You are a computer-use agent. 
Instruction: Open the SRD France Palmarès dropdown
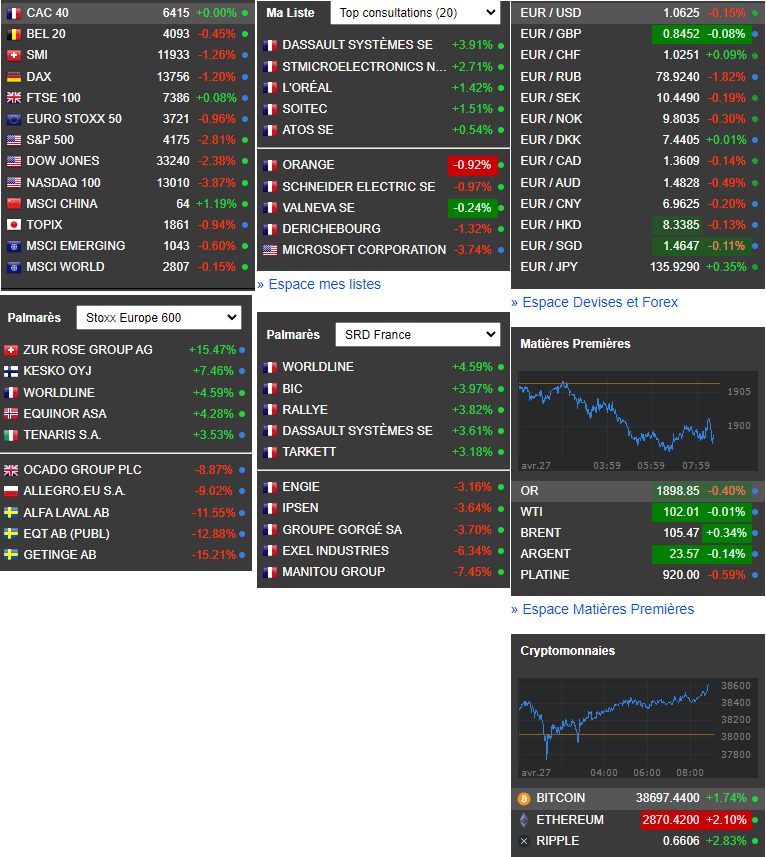[x=418, y=334]
